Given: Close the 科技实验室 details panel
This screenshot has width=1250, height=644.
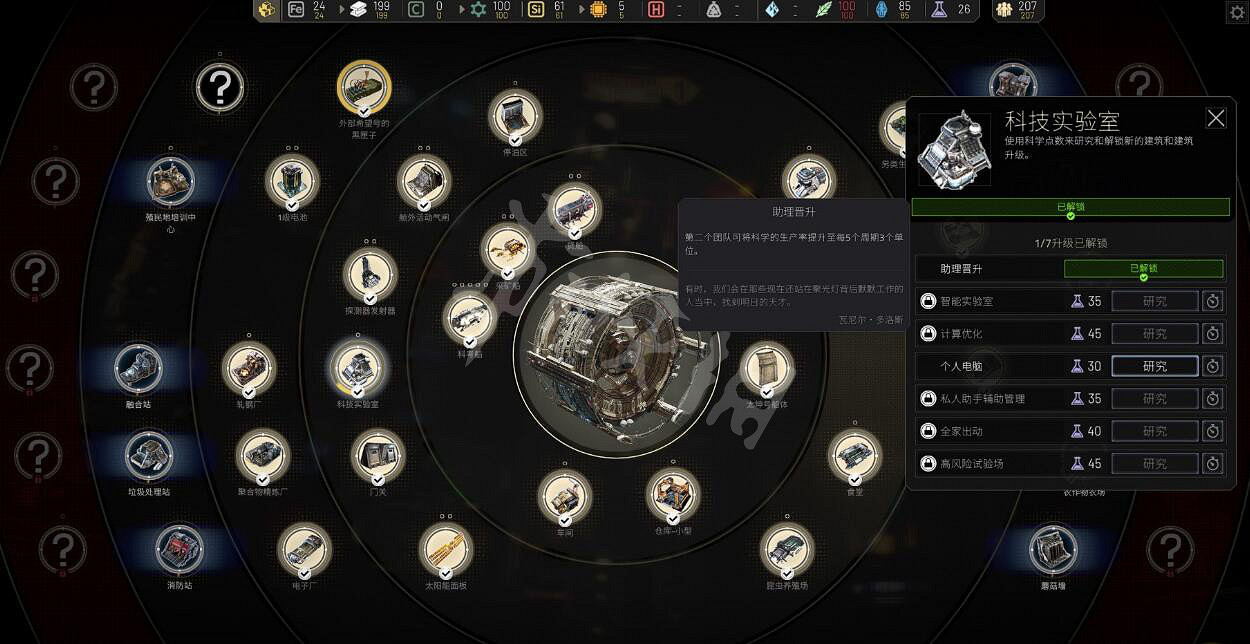Looking at the screenshot, I should click(1215, 119).
